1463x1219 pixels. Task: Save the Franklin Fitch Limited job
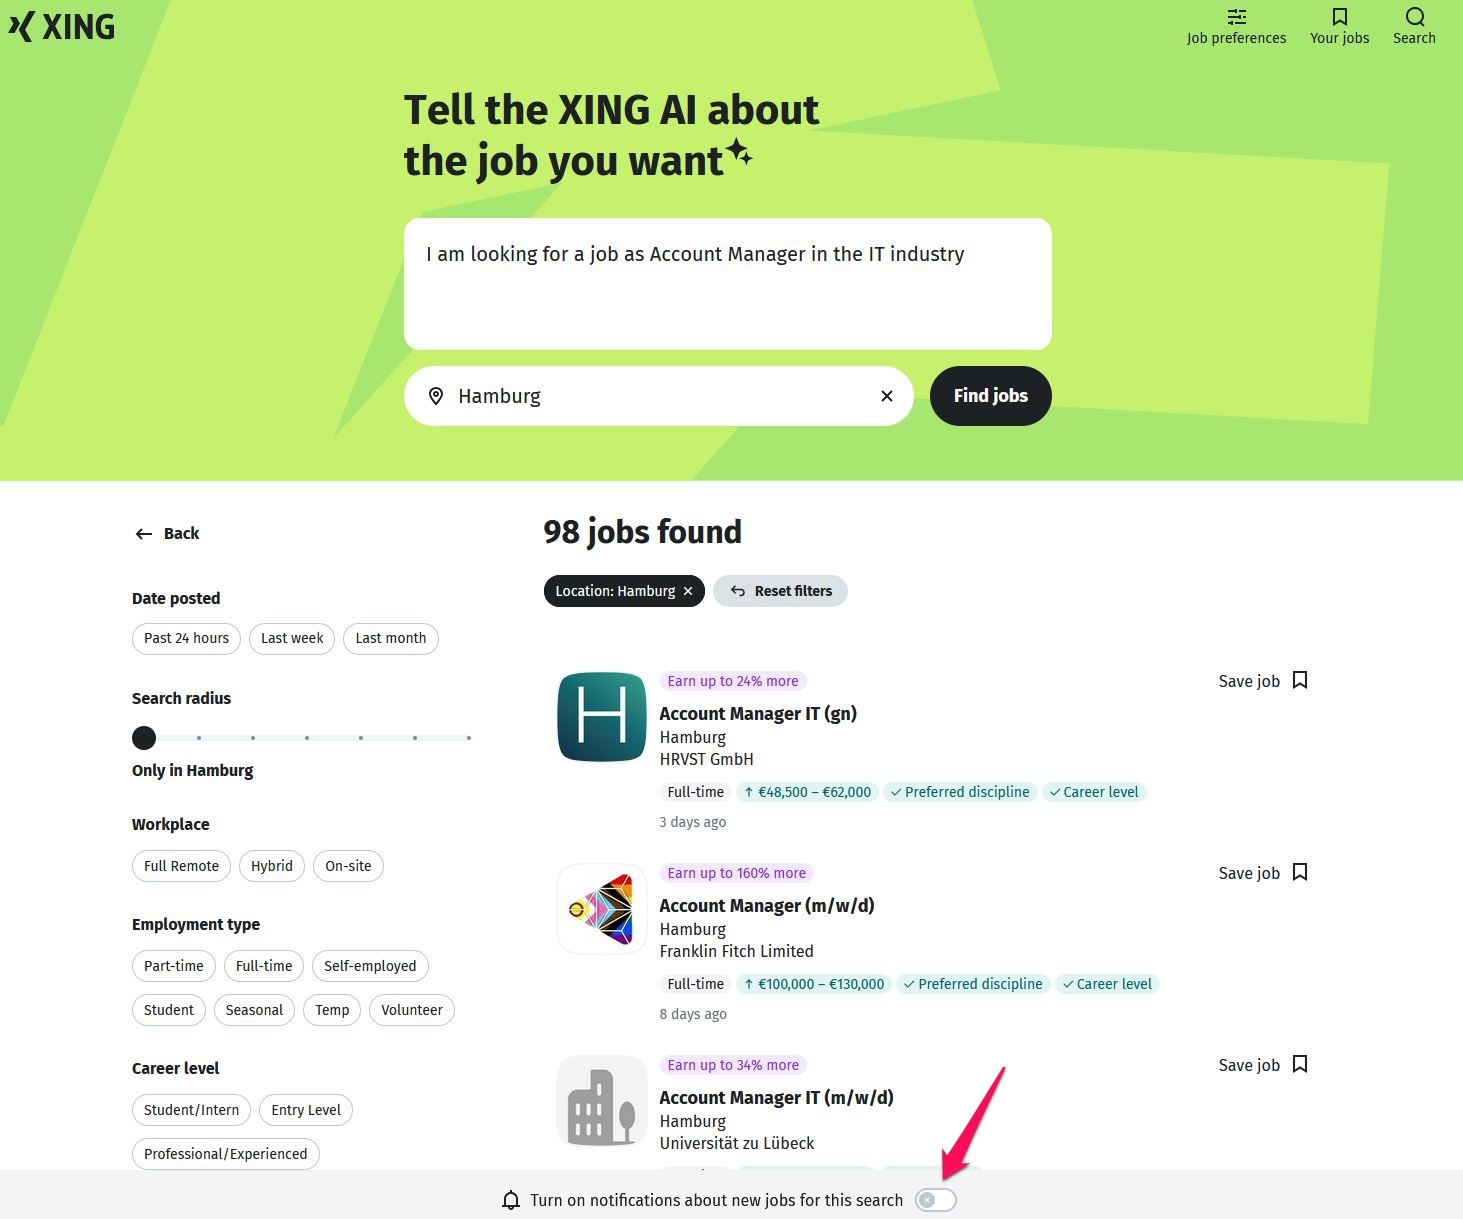[1263, 872]
